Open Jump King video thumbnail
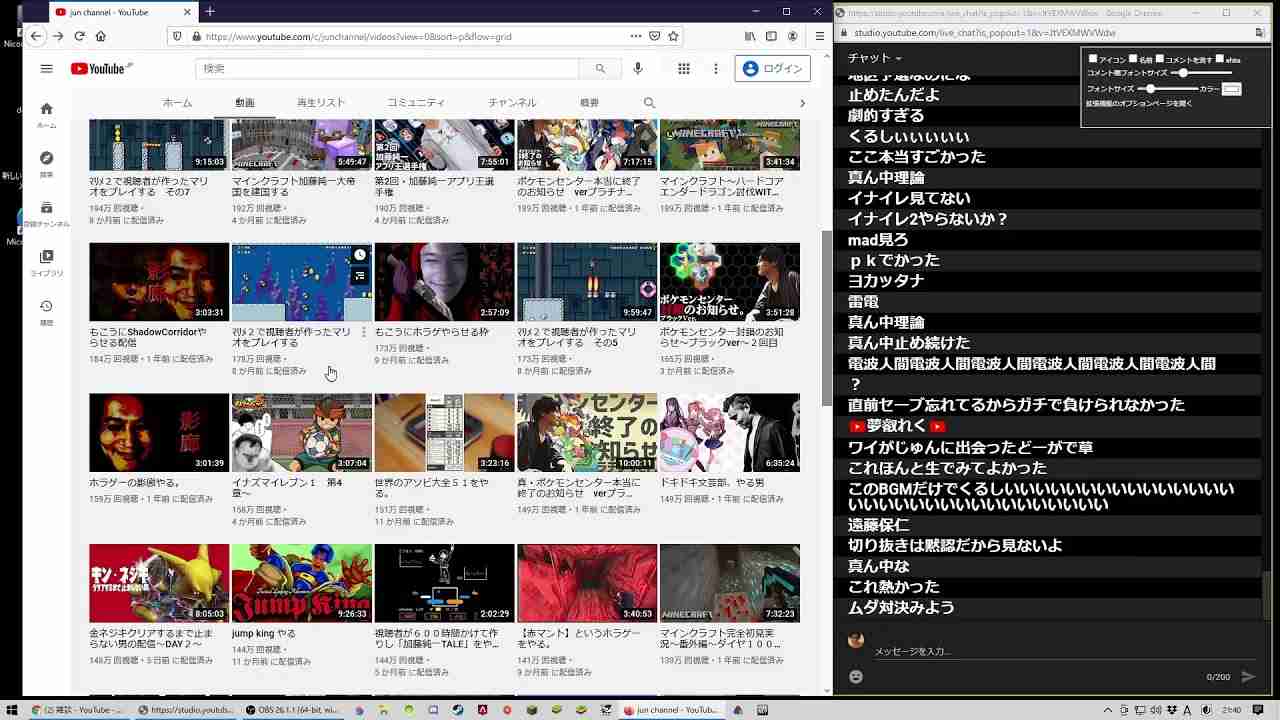 (301, 583)
